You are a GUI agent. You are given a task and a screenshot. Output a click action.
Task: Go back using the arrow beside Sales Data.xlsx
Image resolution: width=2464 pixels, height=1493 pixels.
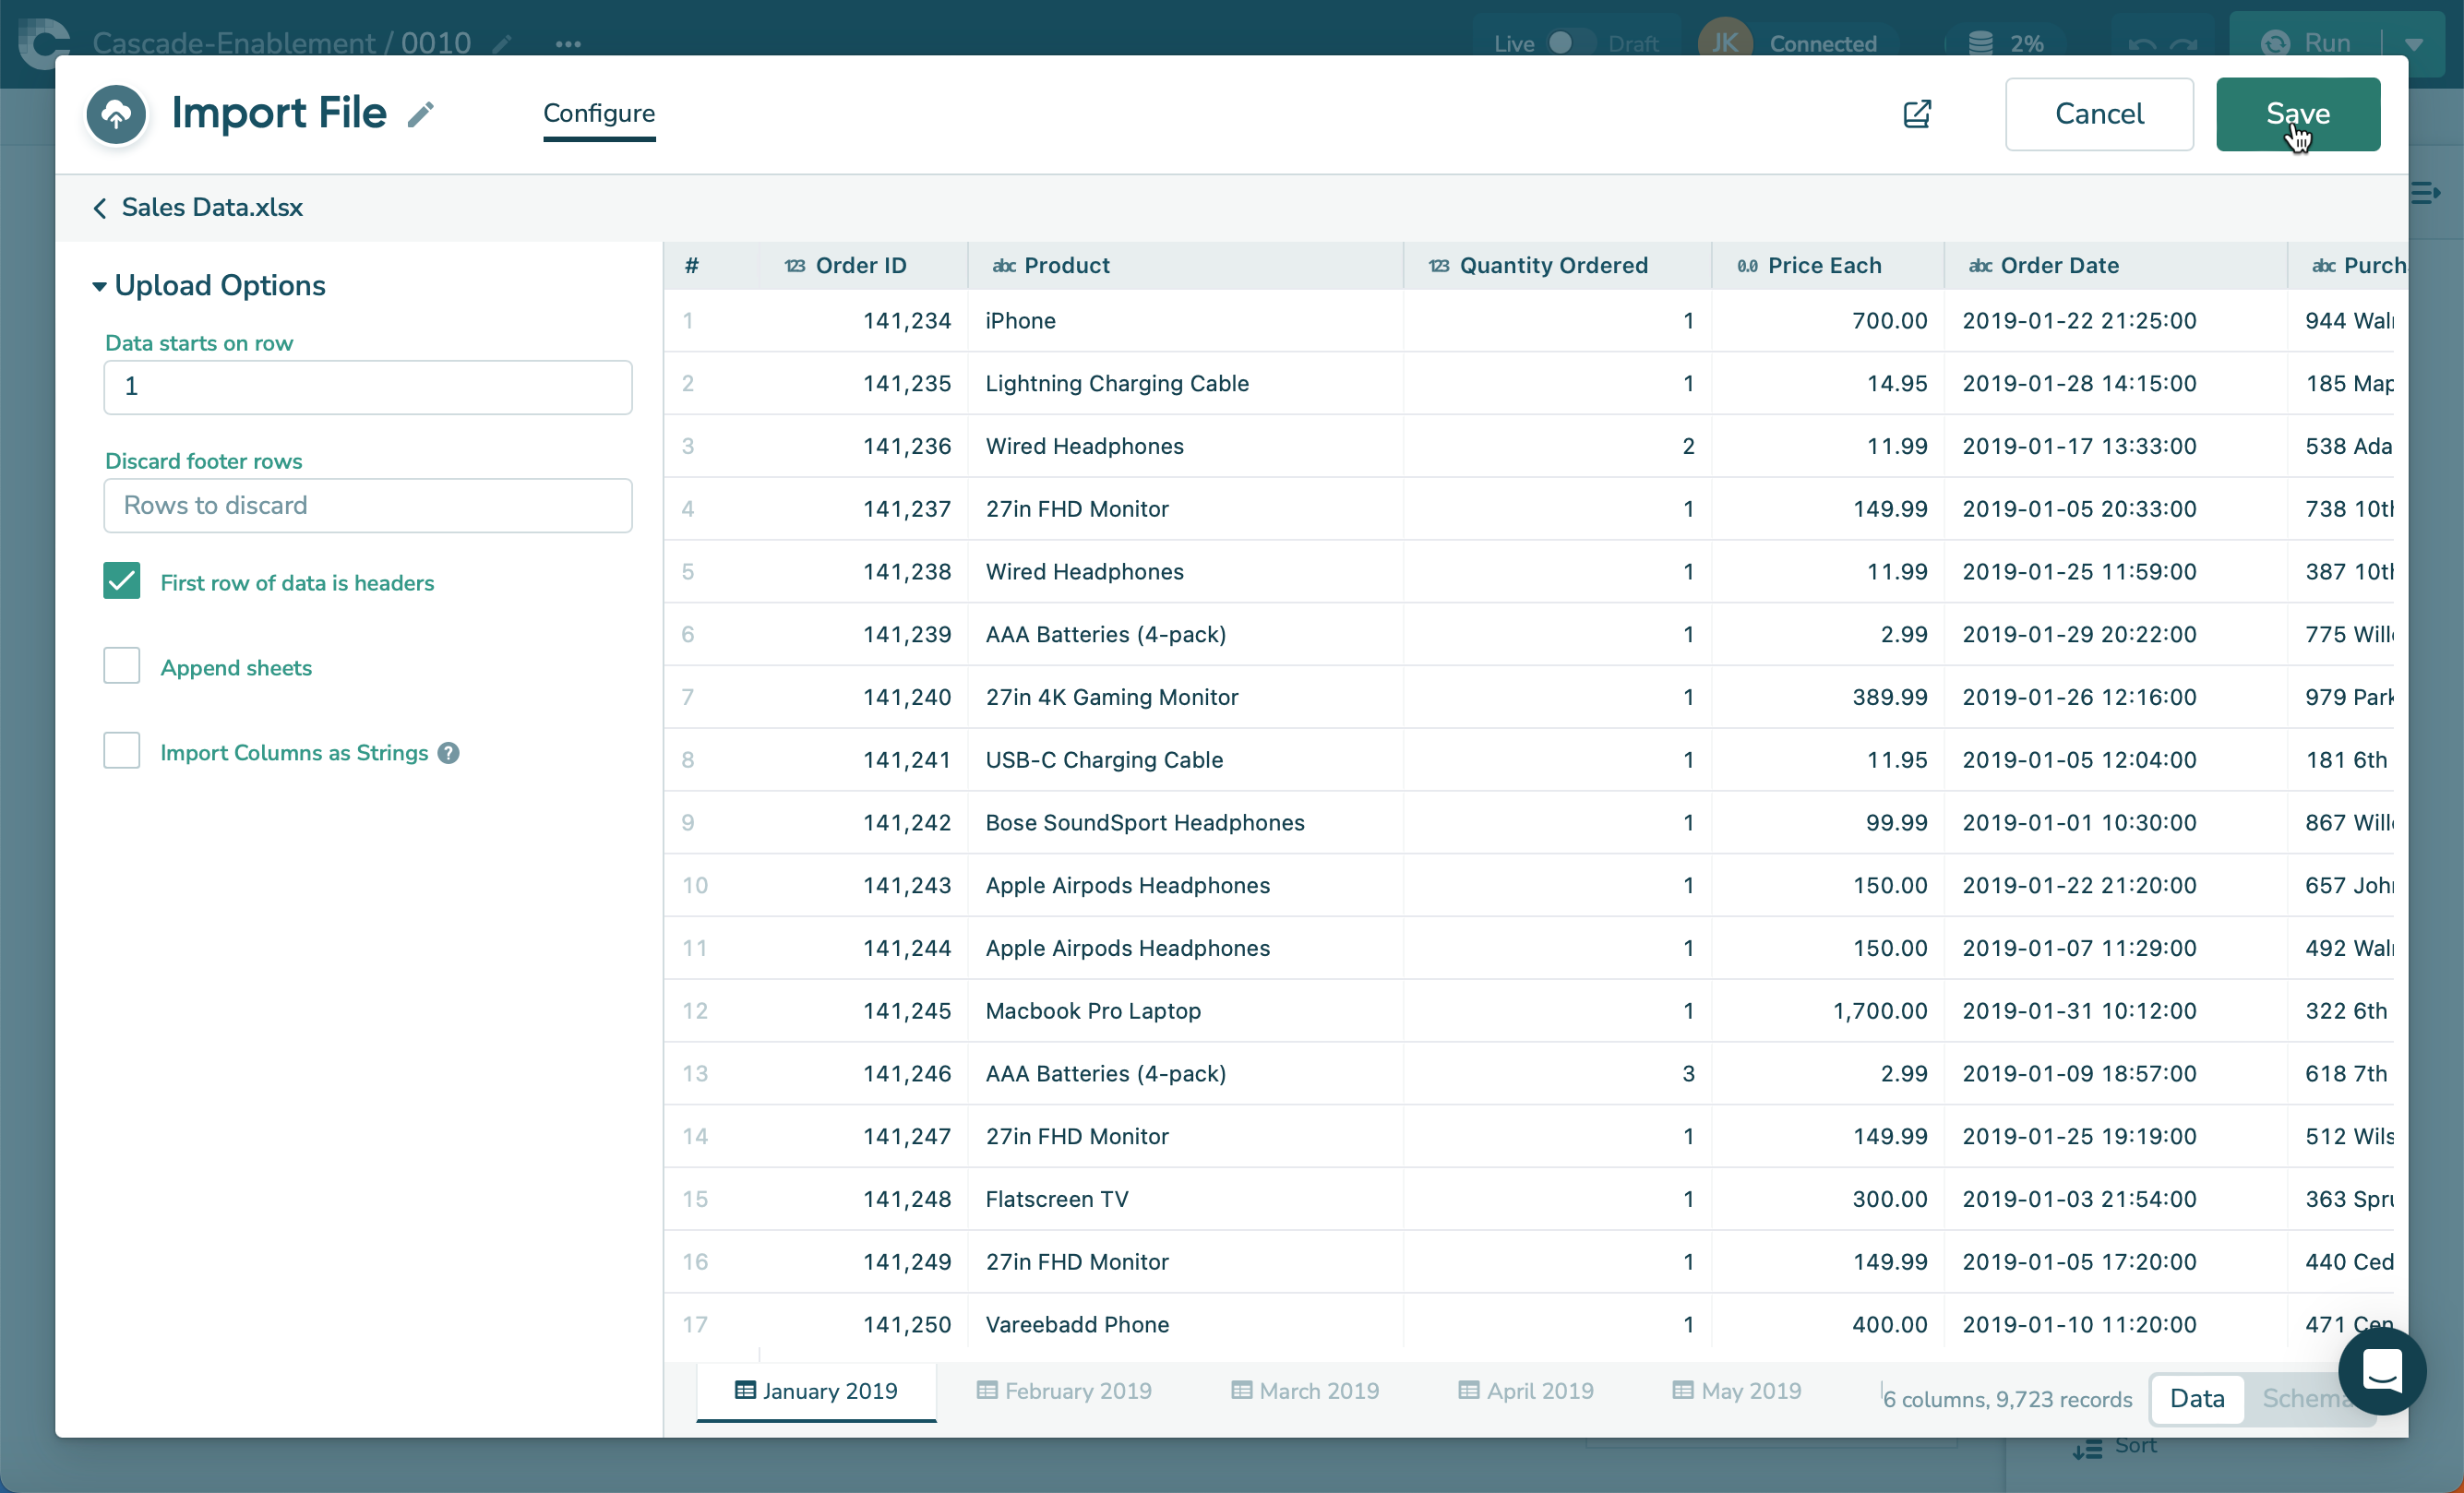[100, 207]
